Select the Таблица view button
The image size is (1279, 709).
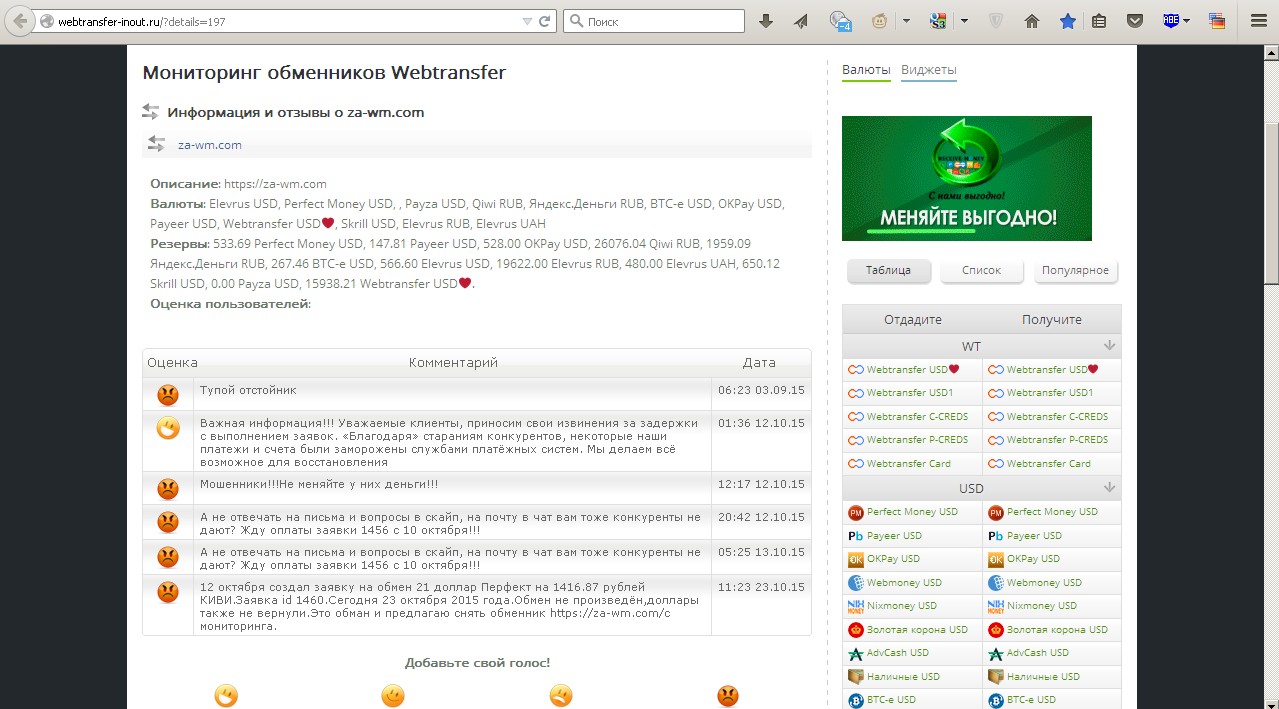[888, 271]
